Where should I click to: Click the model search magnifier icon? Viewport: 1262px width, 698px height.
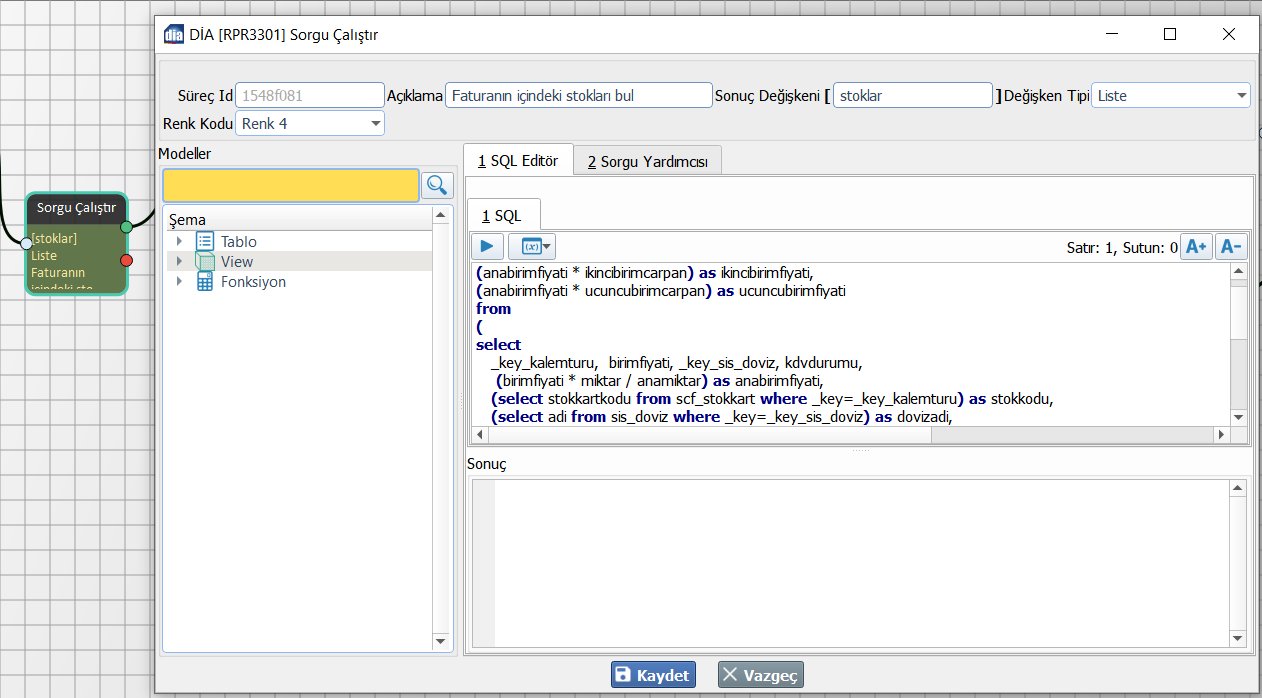[437, 185]
